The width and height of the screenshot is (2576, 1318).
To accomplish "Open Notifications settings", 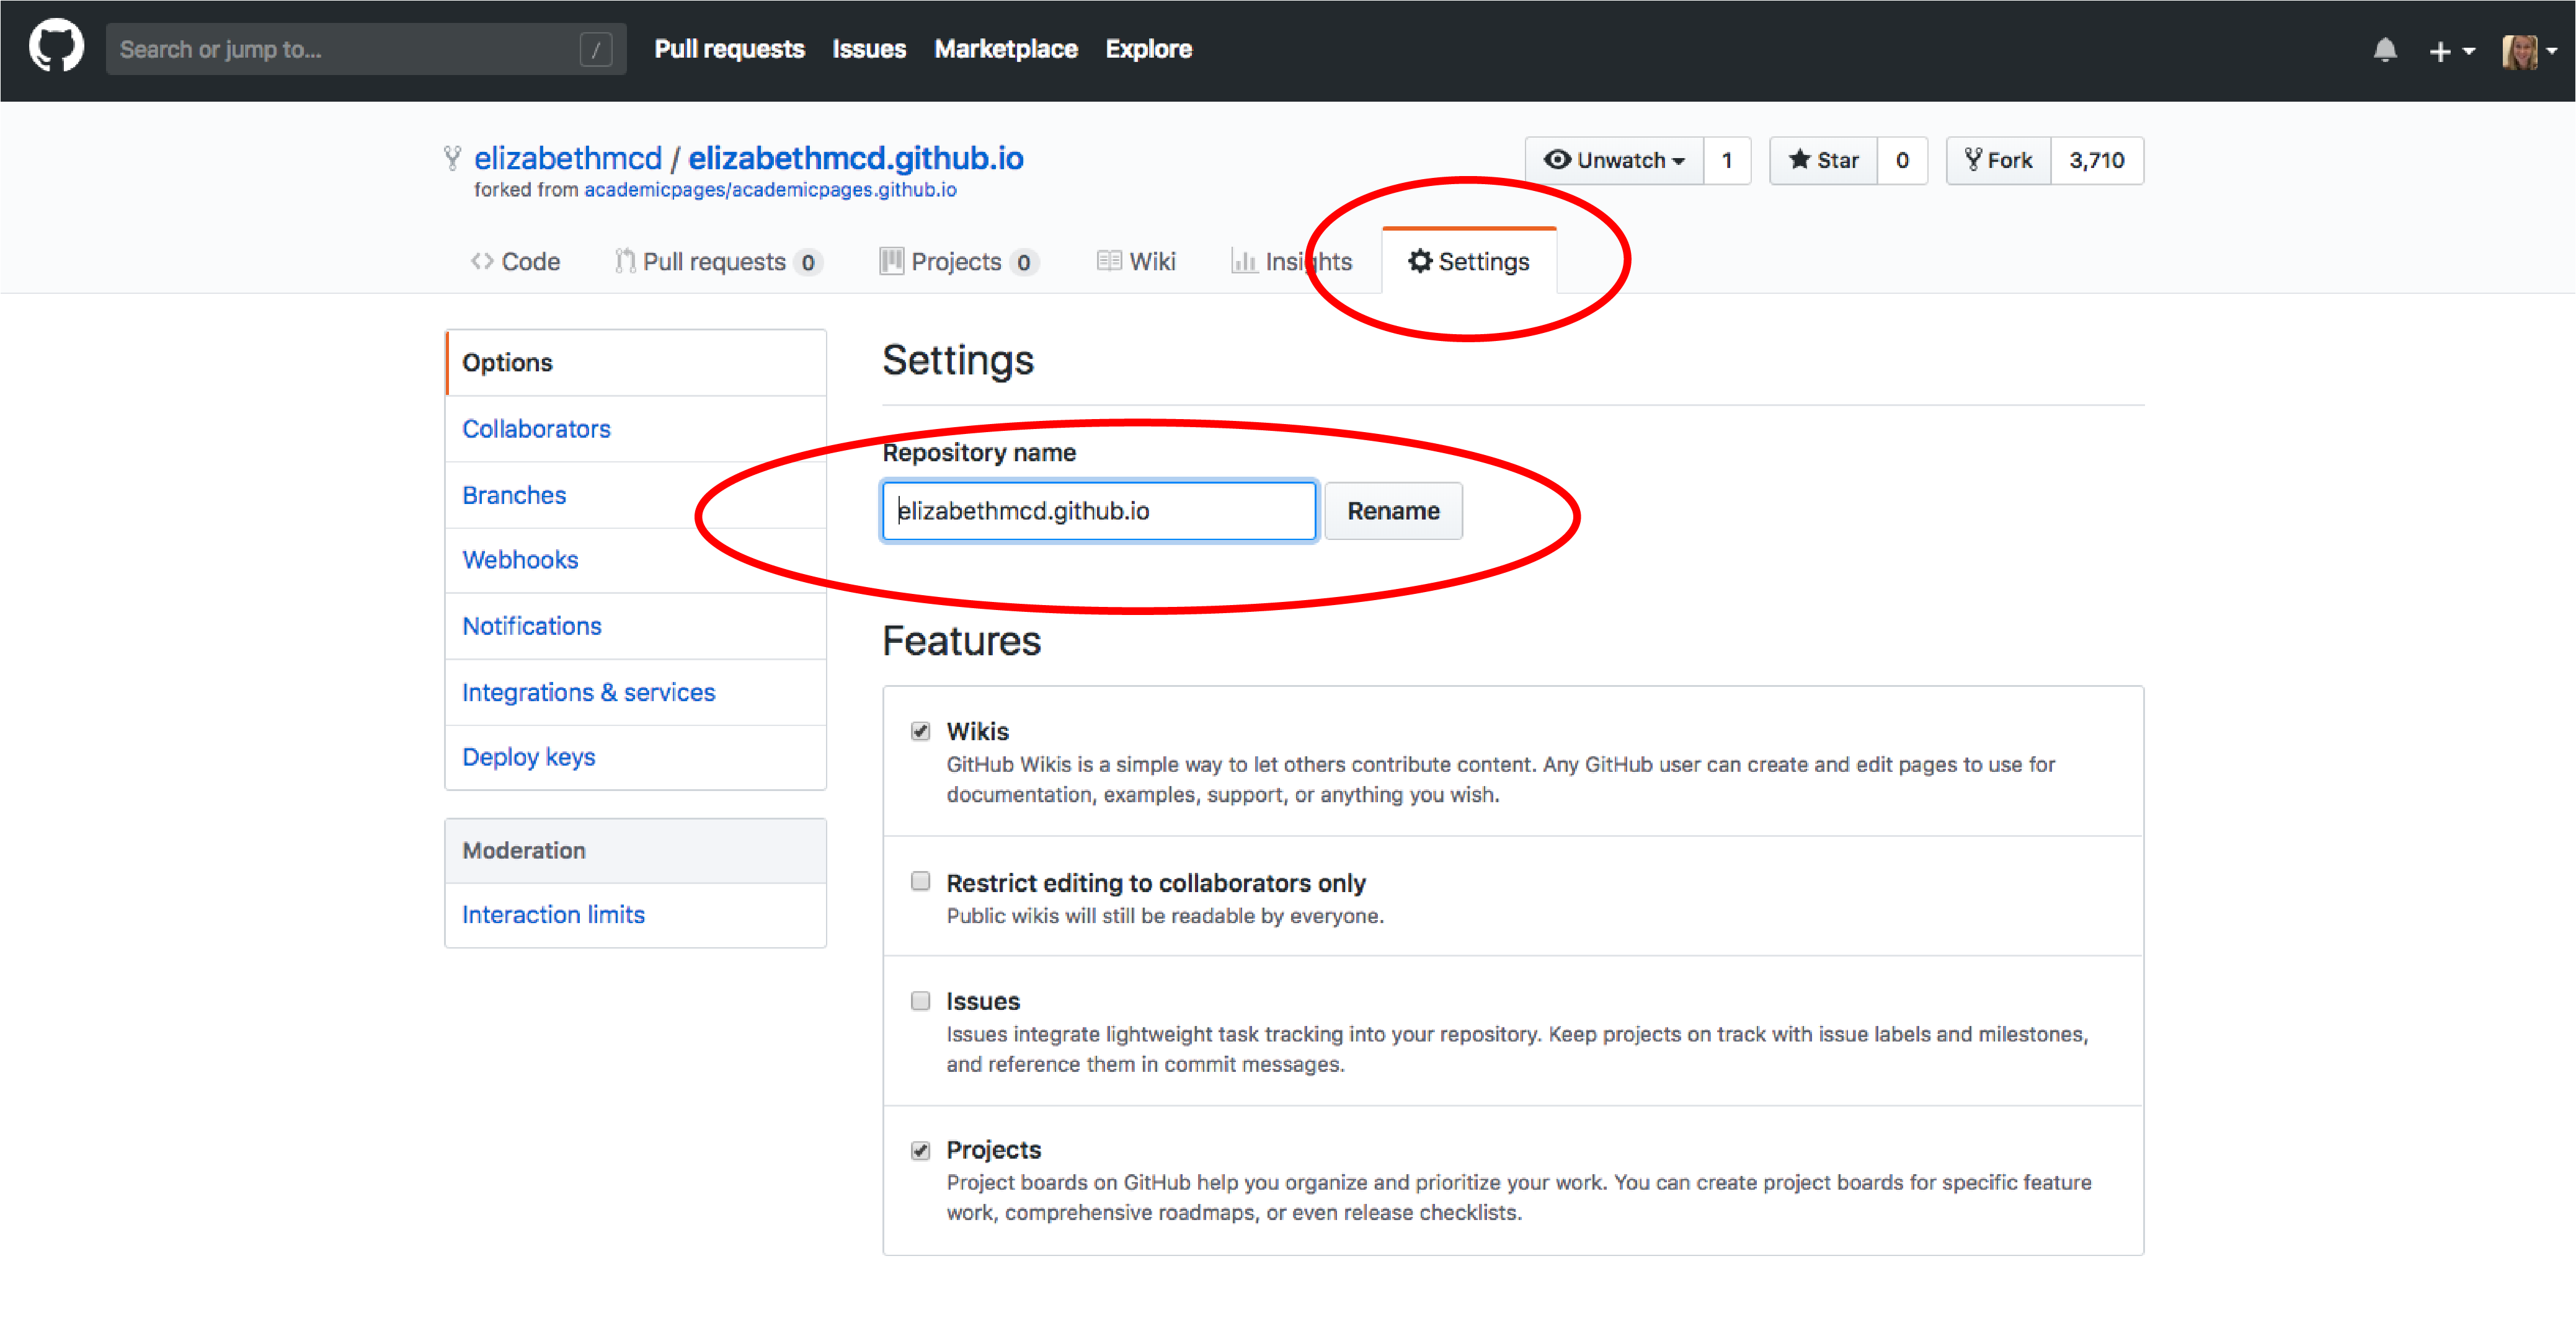I will [x=636, y=626].
